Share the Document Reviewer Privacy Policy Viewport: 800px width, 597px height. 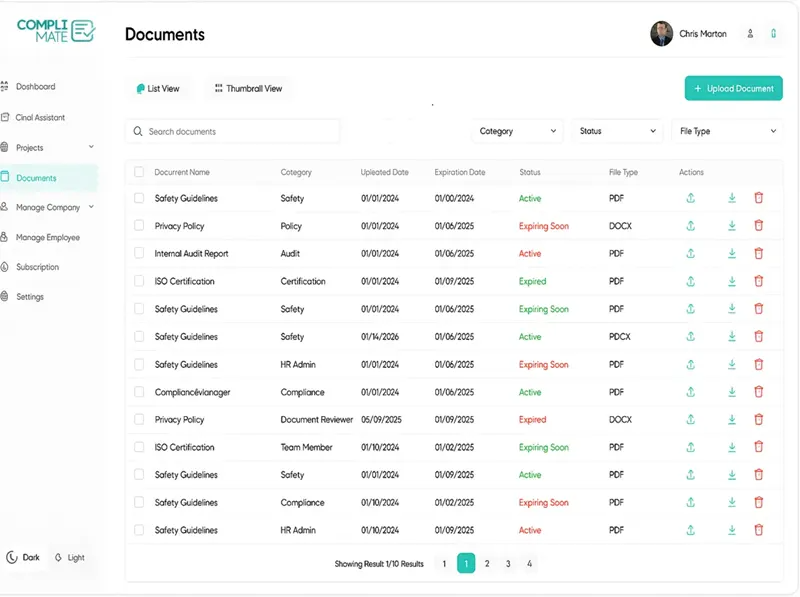(x=690, y=419)
